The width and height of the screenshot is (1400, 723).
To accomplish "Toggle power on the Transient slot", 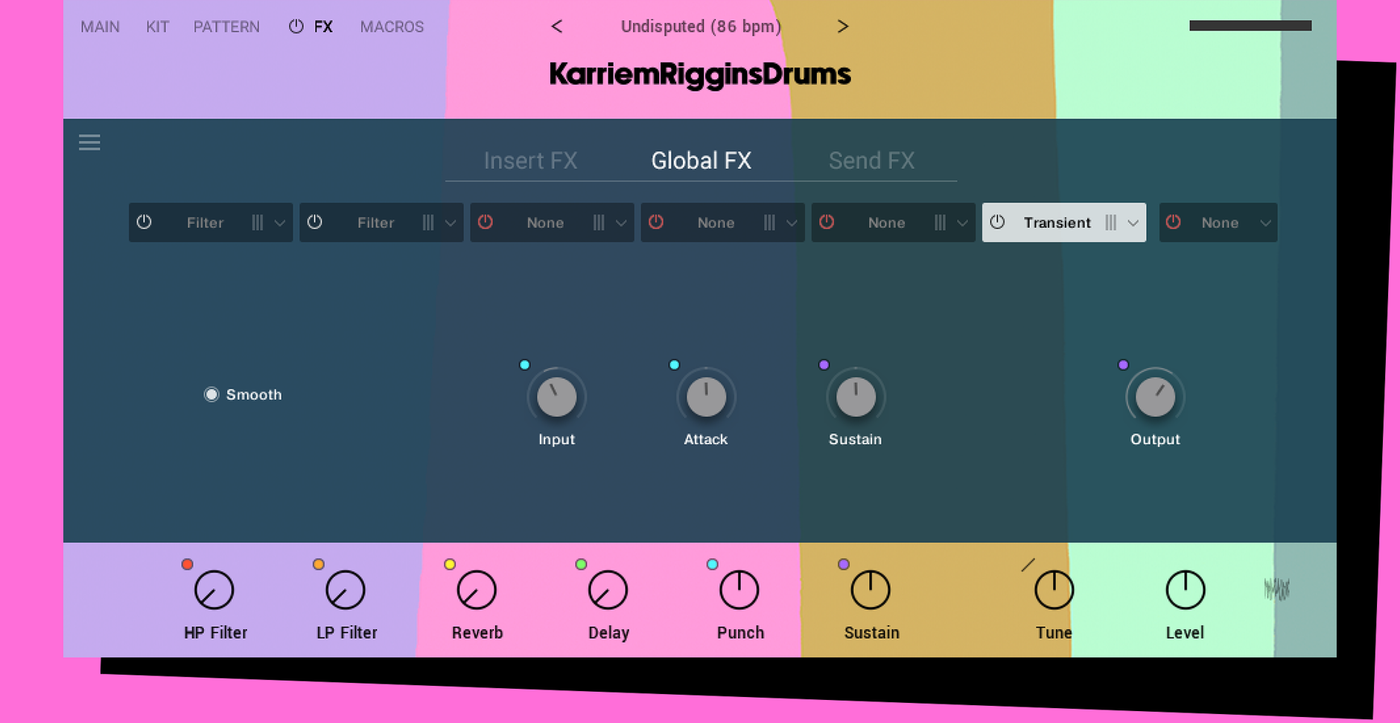I will [997, 222].
